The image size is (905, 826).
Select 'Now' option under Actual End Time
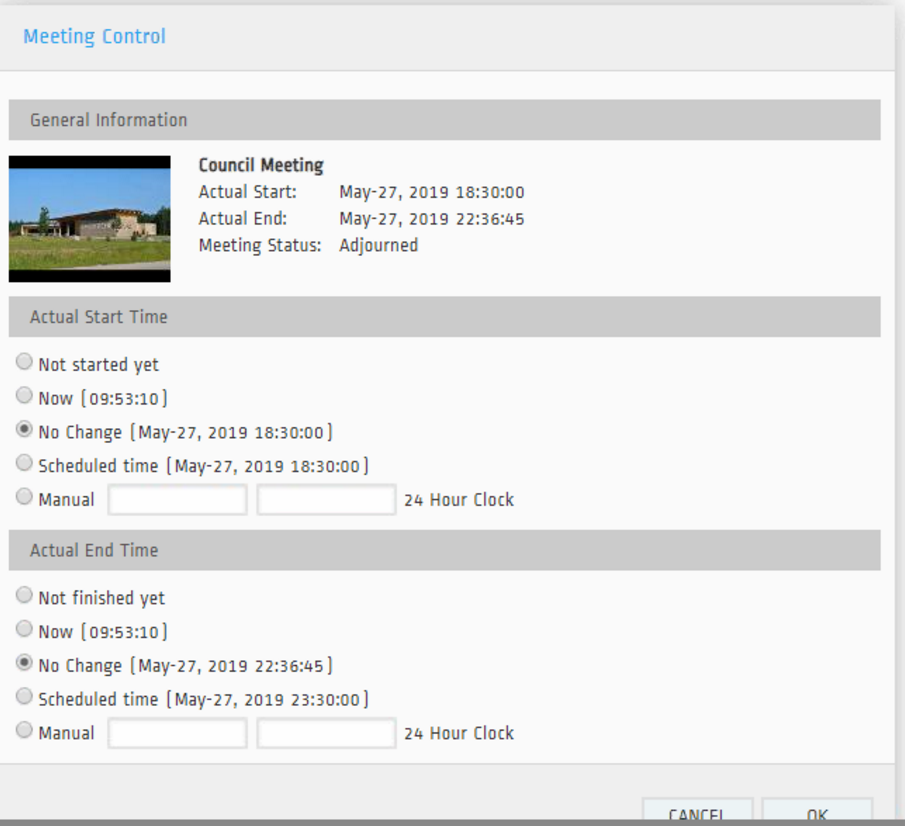[24, 629]
